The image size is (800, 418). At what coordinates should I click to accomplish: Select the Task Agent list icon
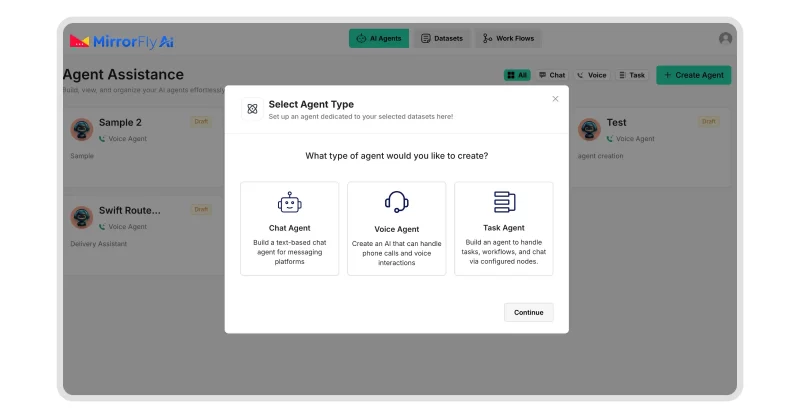[x=504, y=202]
